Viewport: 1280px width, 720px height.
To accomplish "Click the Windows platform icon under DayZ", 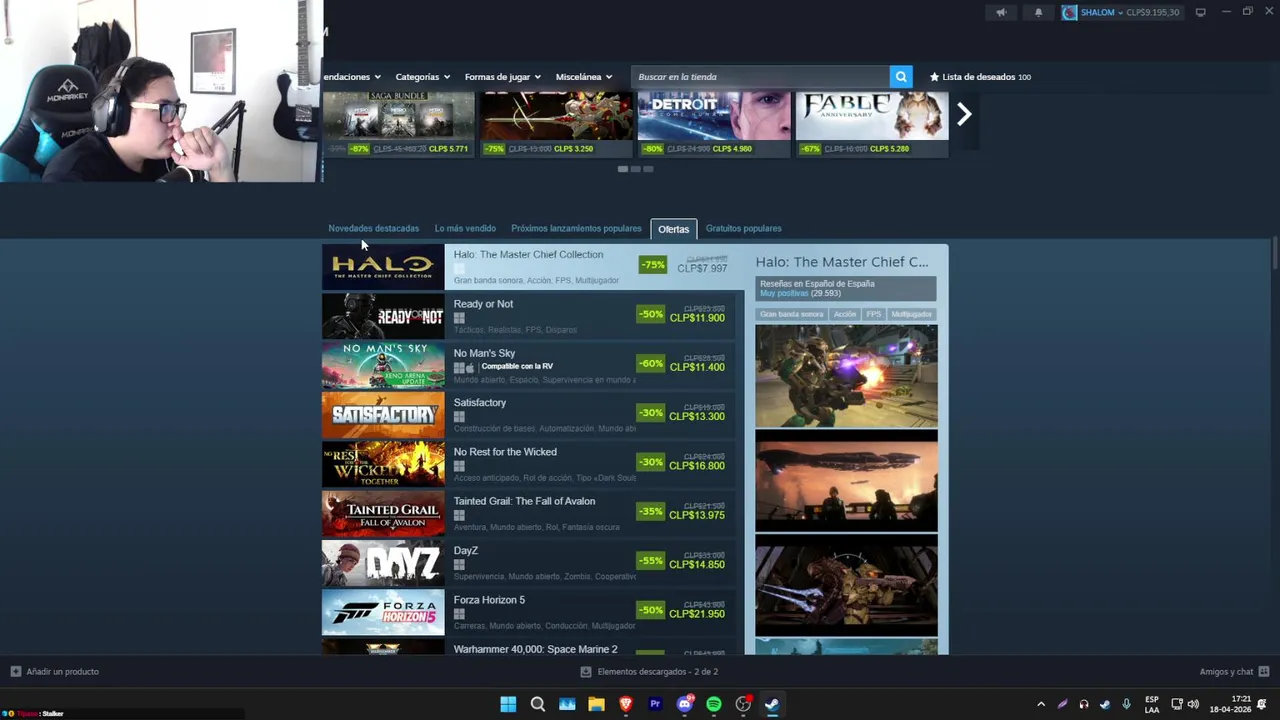I will pyautogui.click(x=459, y=565).
